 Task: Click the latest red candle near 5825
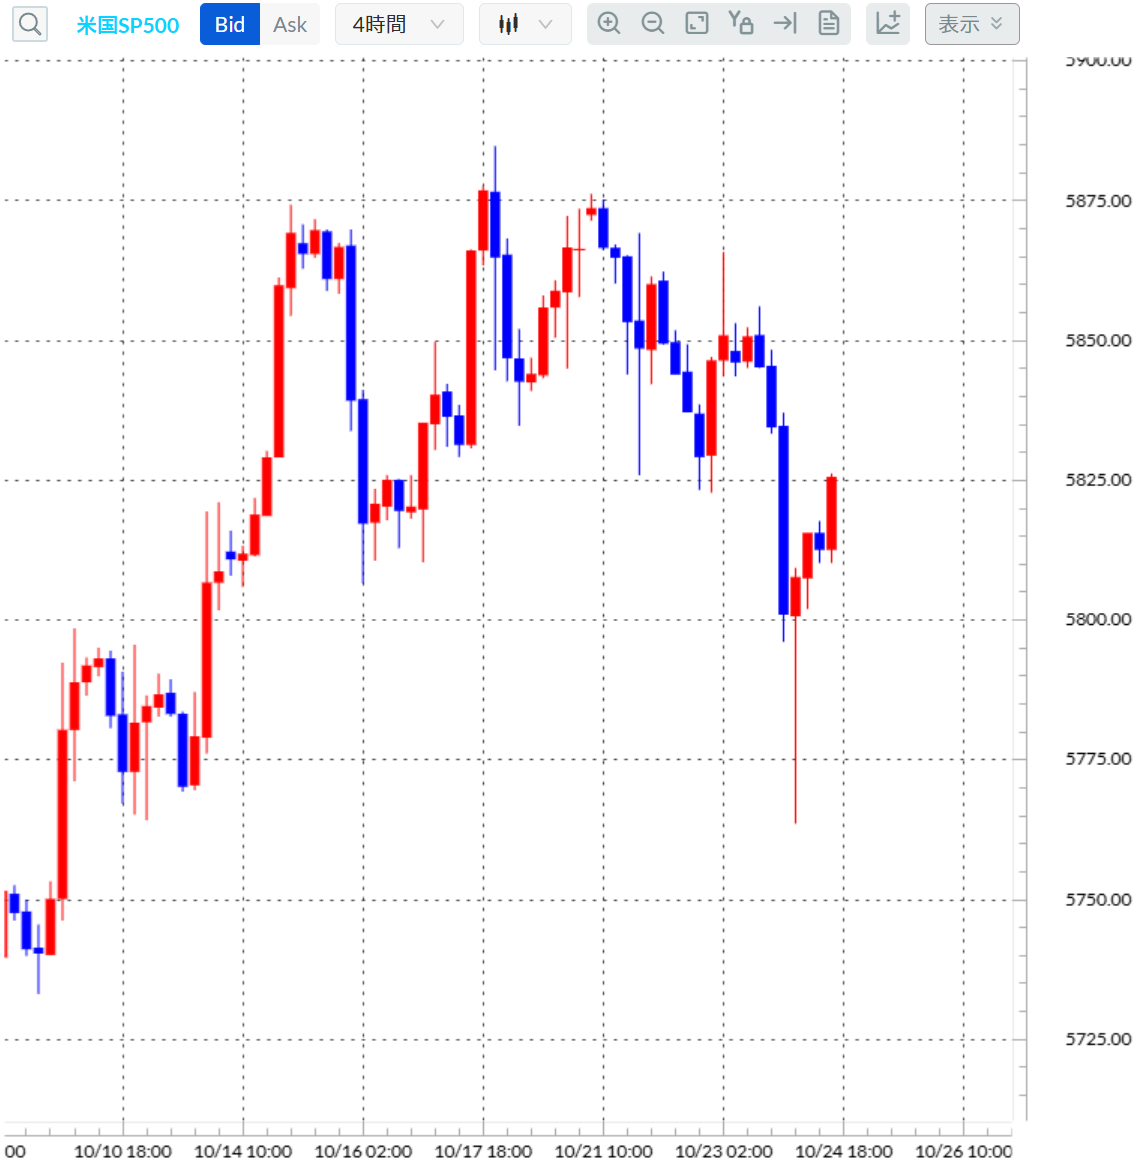(x=832, y=513)
